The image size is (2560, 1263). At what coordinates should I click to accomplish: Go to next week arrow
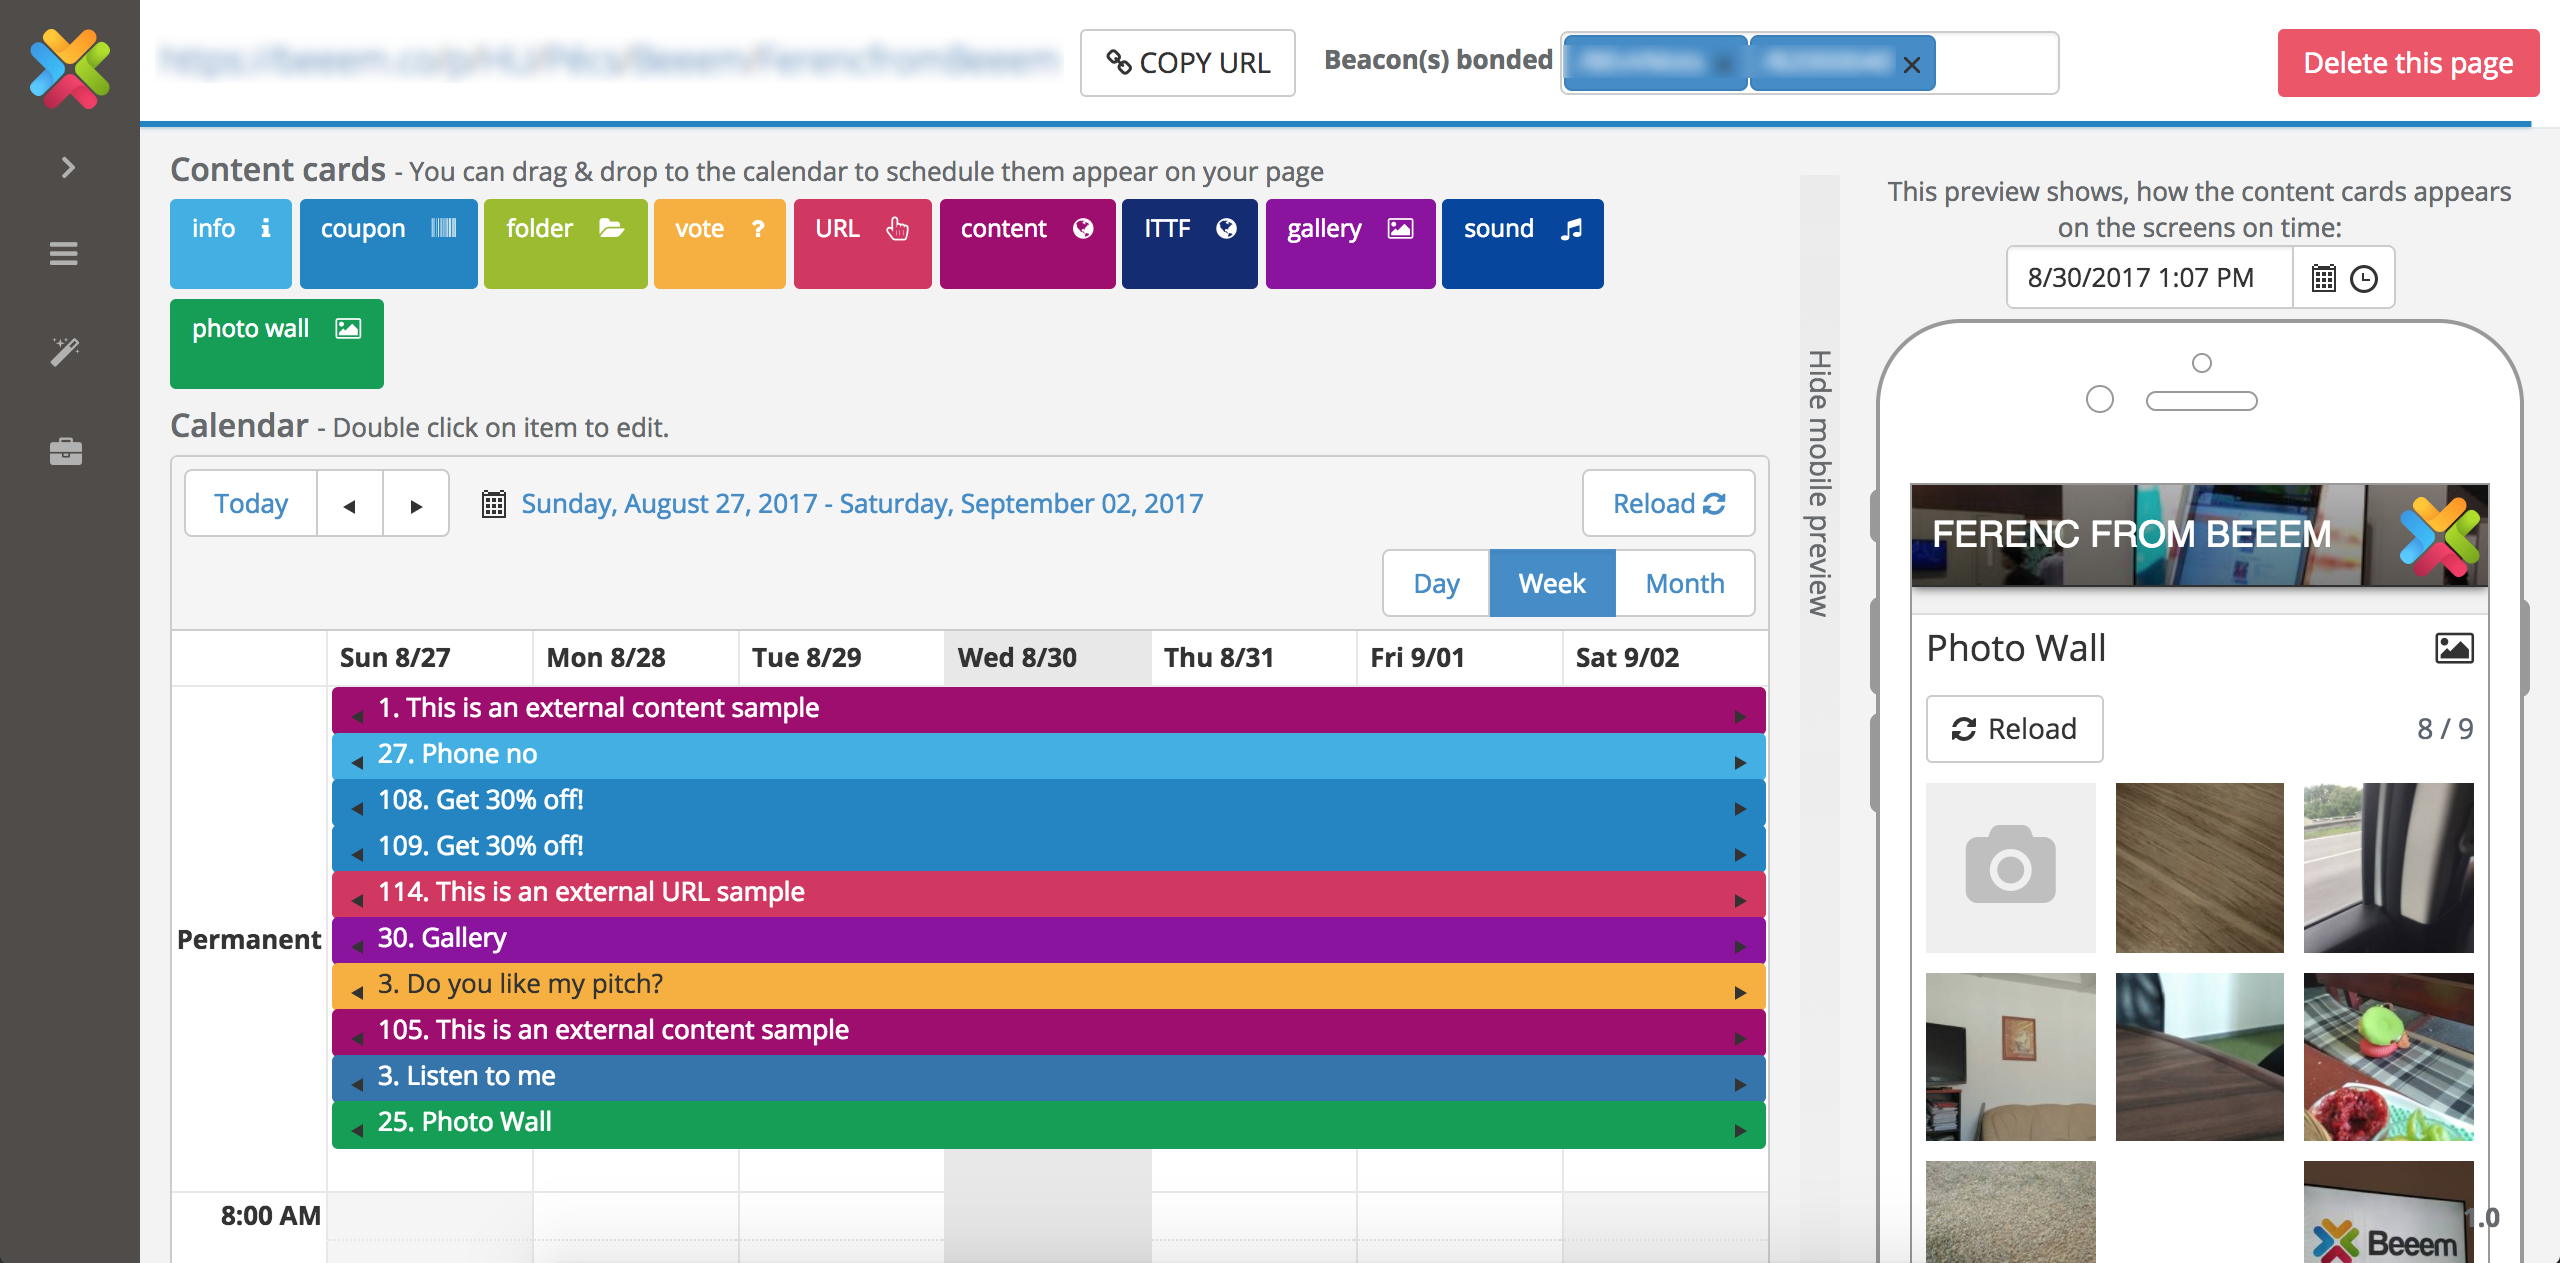[416, 504]
